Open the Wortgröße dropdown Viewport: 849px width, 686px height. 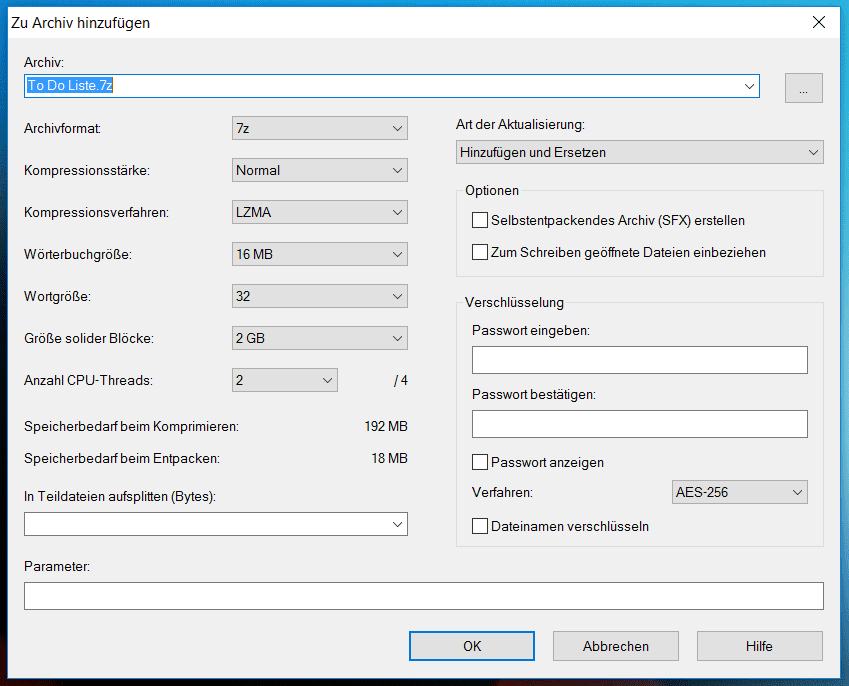click(319, 296)
